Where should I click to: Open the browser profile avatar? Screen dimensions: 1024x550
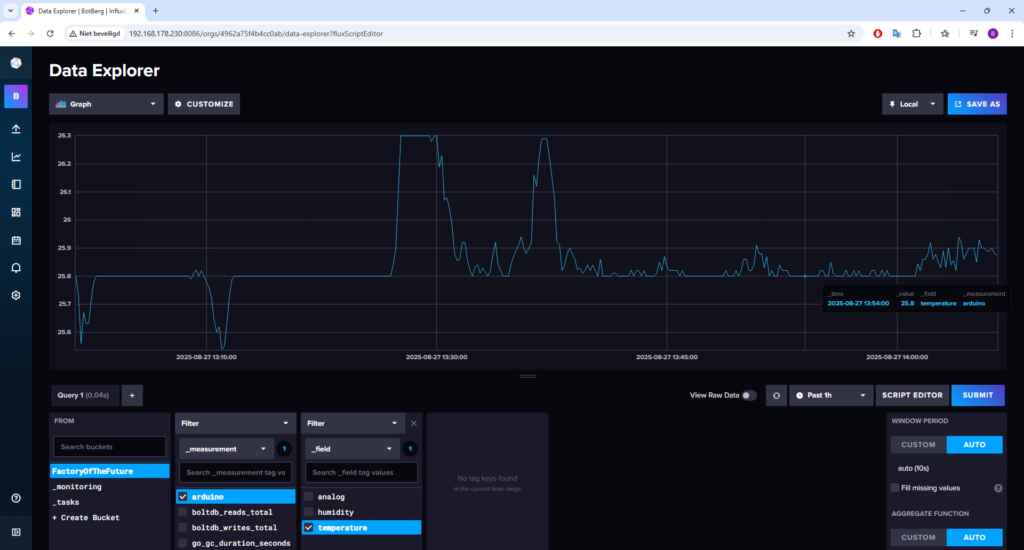point(993,33)
